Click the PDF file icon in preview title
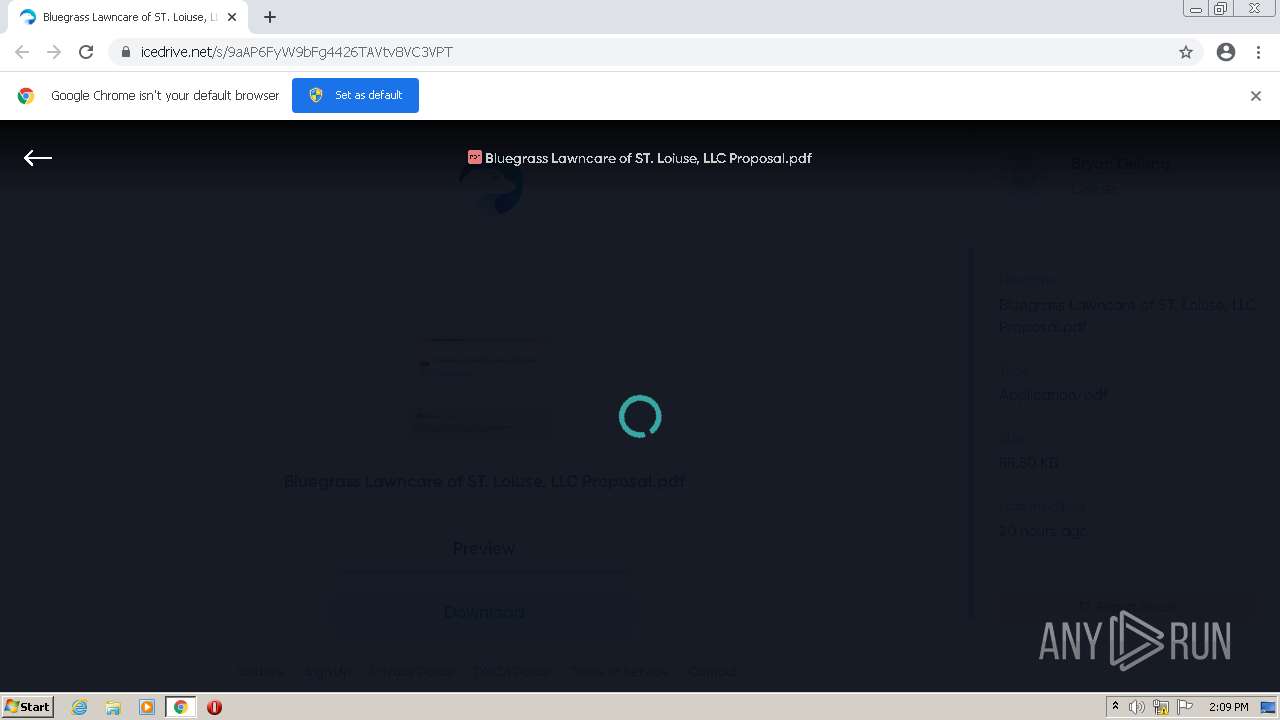 [475, 157]
